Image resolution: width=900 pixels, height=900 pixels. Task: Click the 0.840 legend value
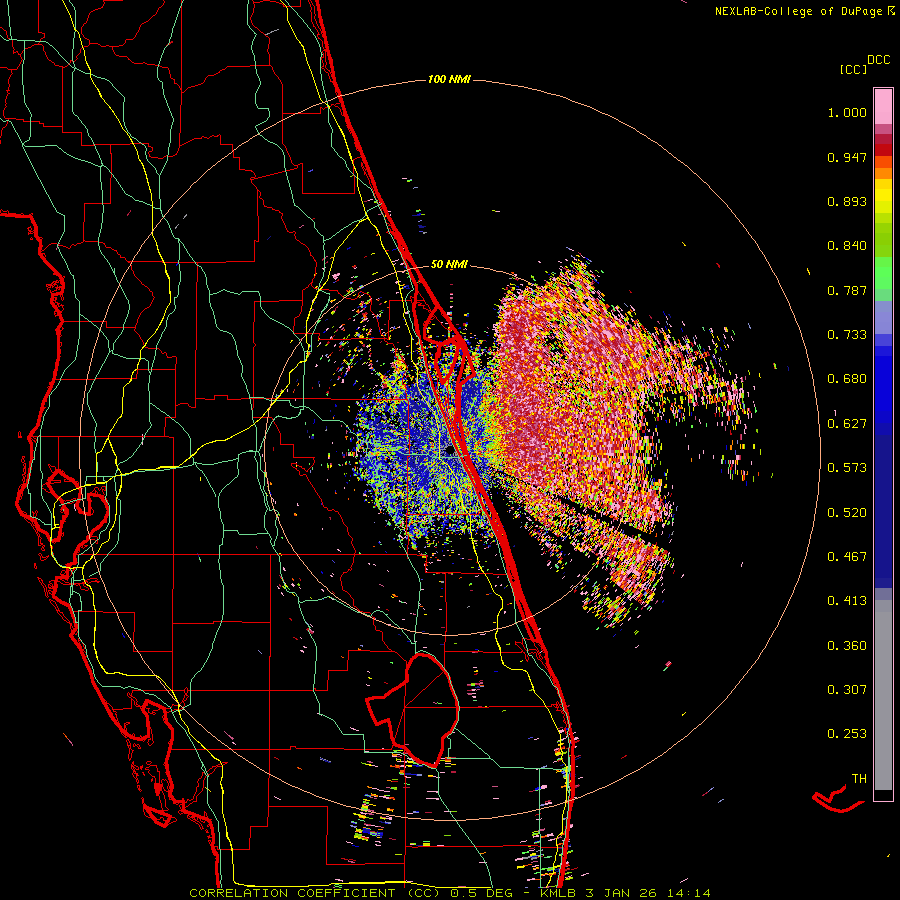click(x=847, y=246)
